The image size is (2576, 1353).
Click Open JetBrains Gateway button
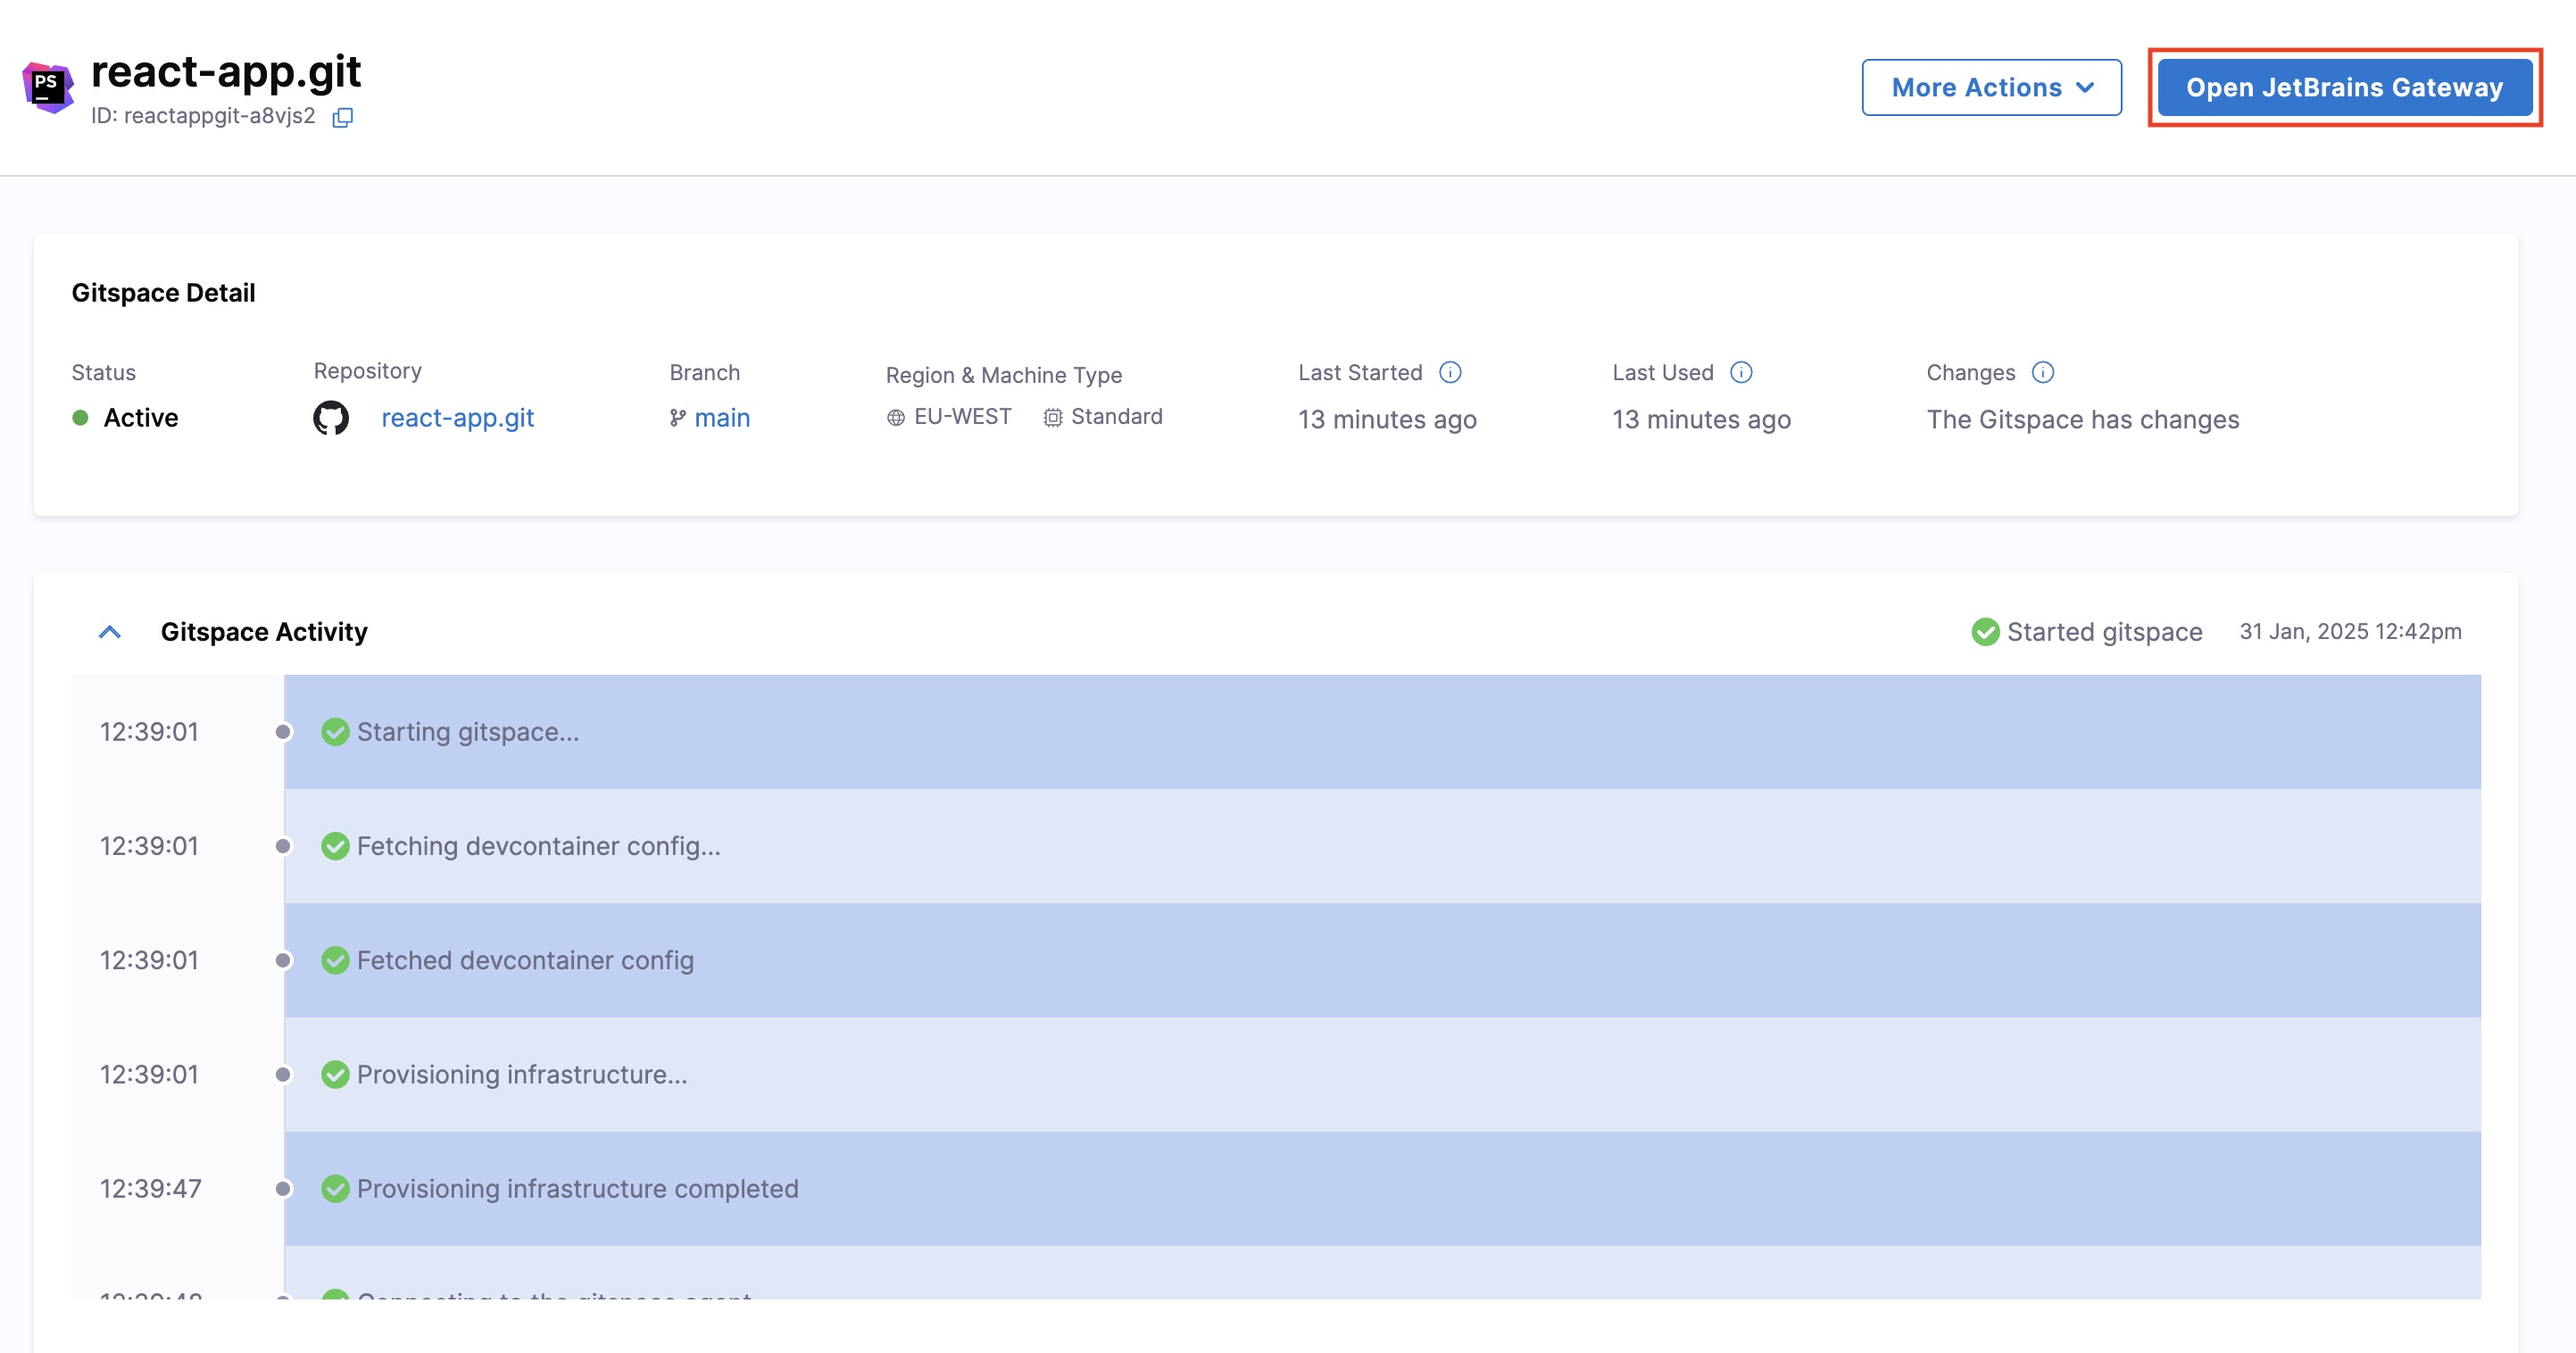tap(2344, 88)
